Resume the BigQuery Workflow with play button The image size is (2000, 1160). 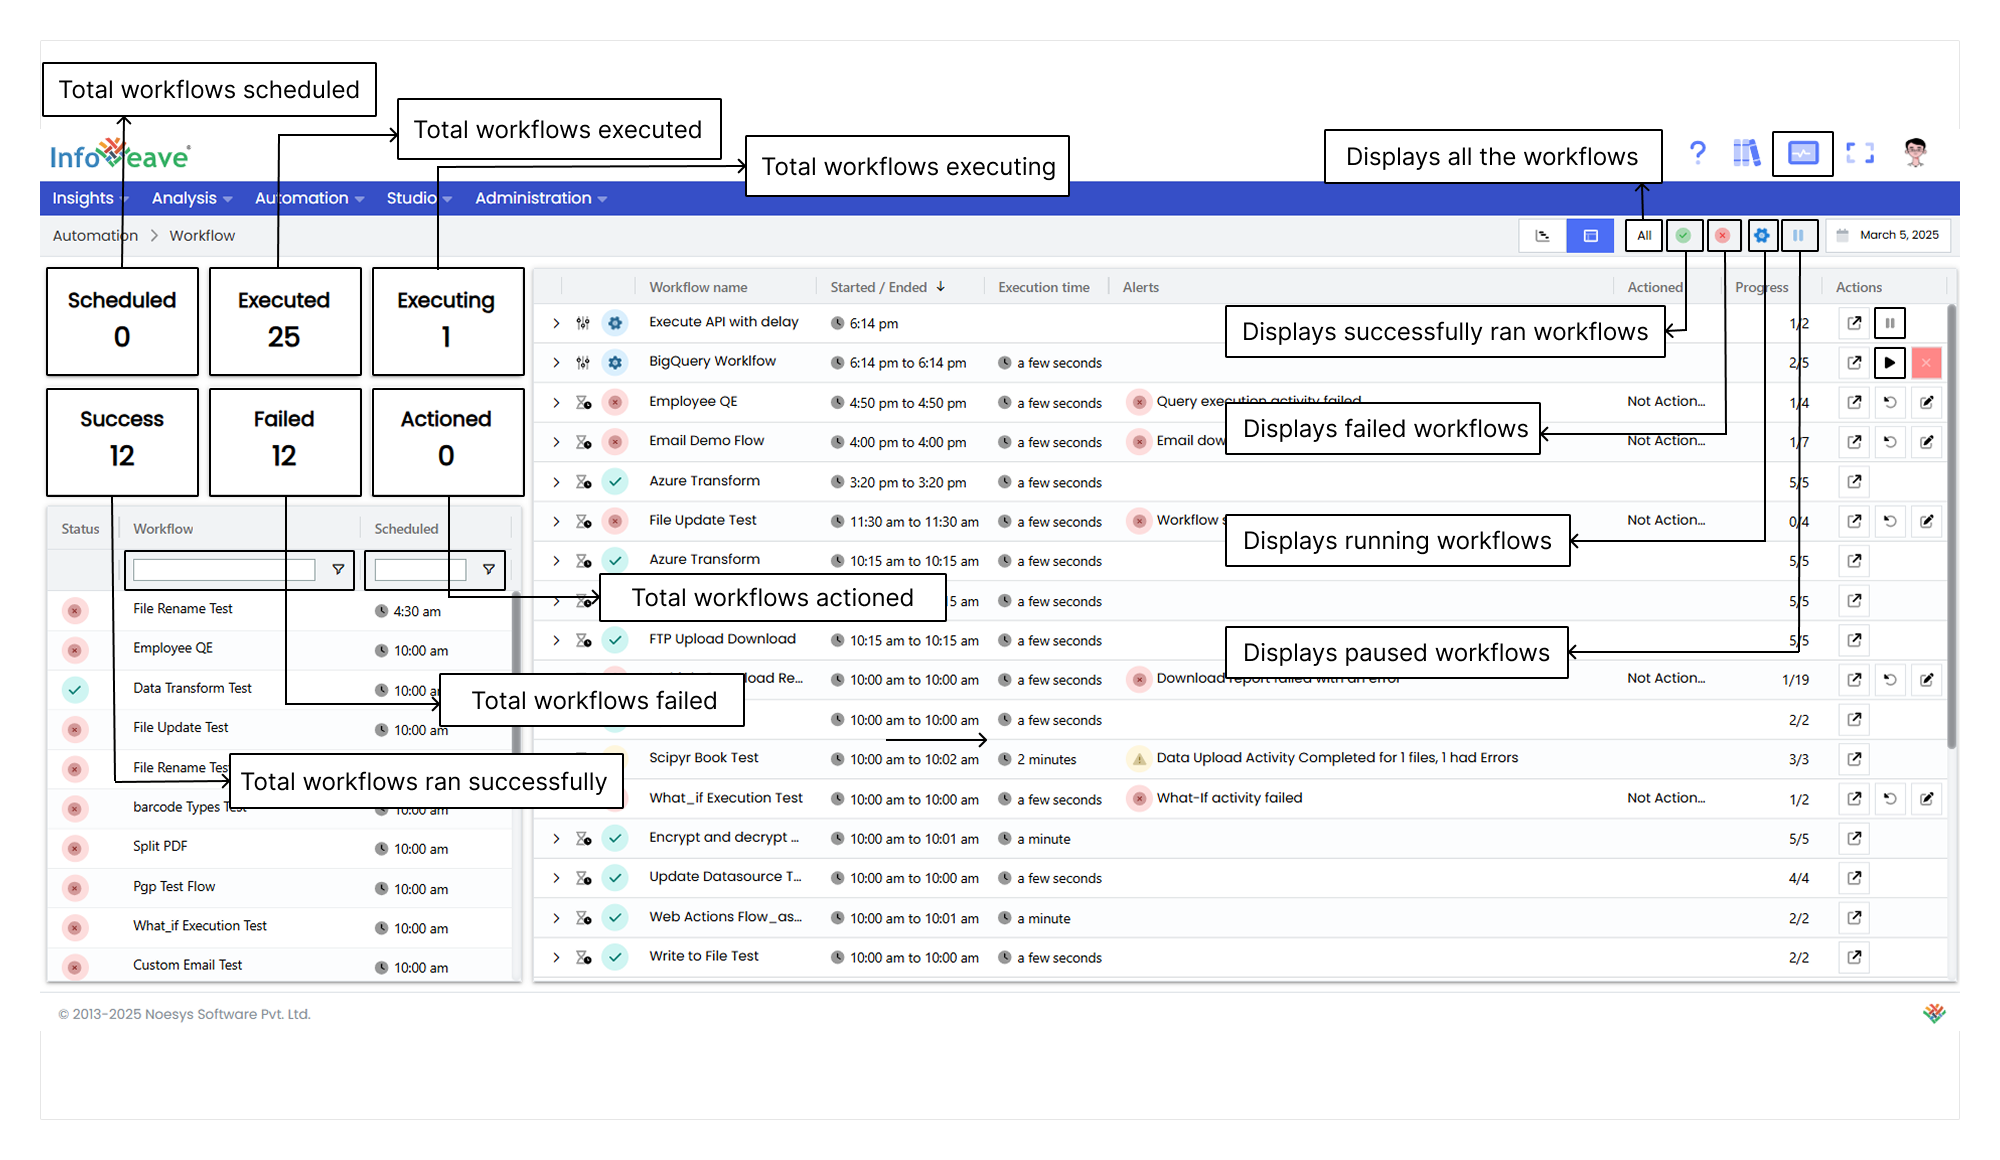pyautogui.click(x=1890, y=362)
